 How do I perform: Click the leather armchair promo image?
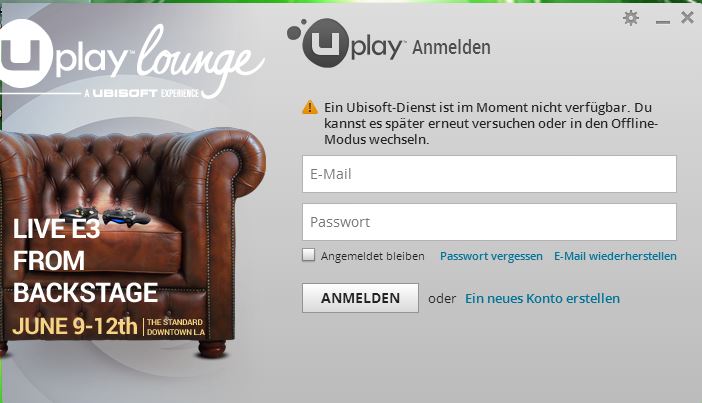point(133,242)
